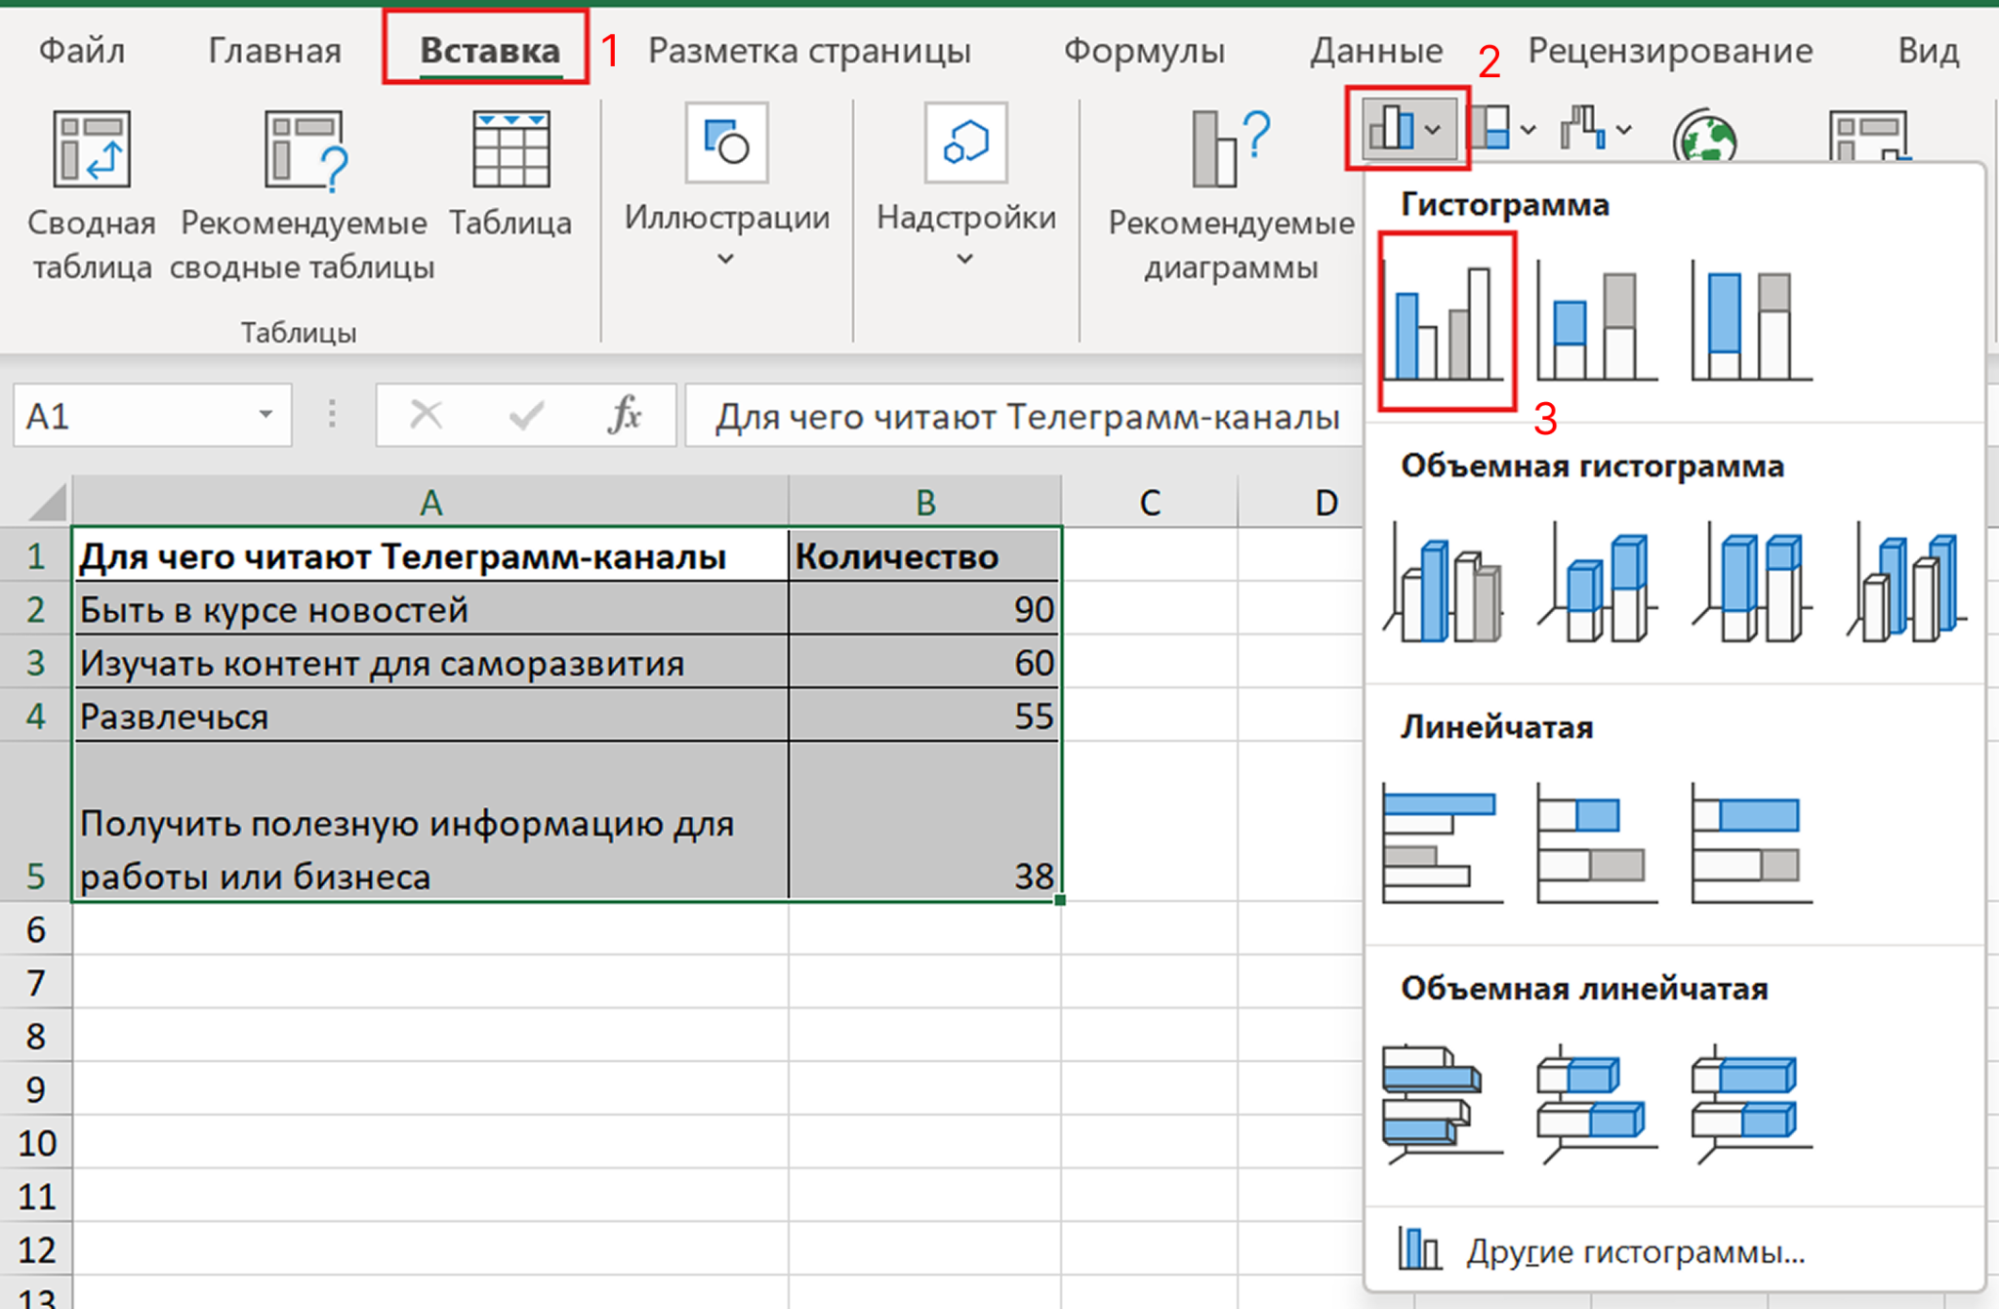Screen dimensions: 1999x1309
Task: Expand the Надстройки dropdown
Action: tap(964, 259)
